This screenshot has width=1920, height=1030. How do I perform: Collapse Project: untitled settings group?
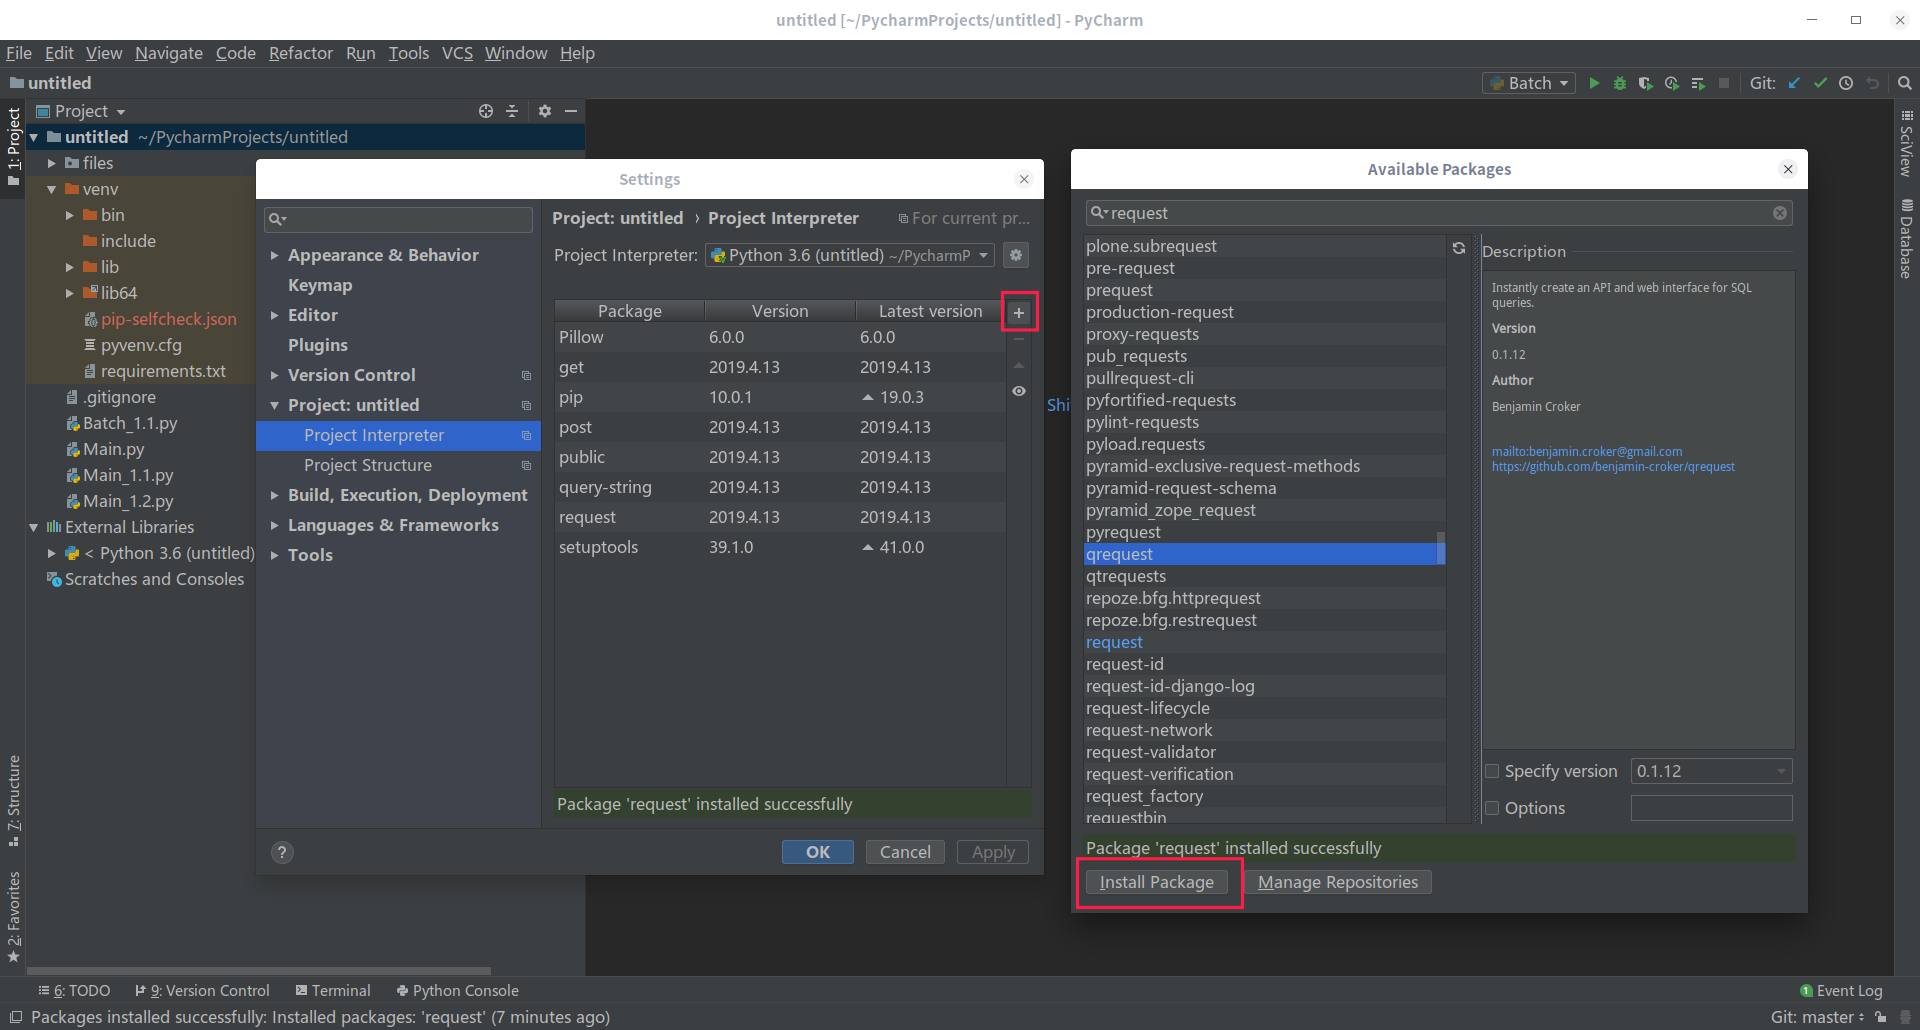(x=274, y=405)
